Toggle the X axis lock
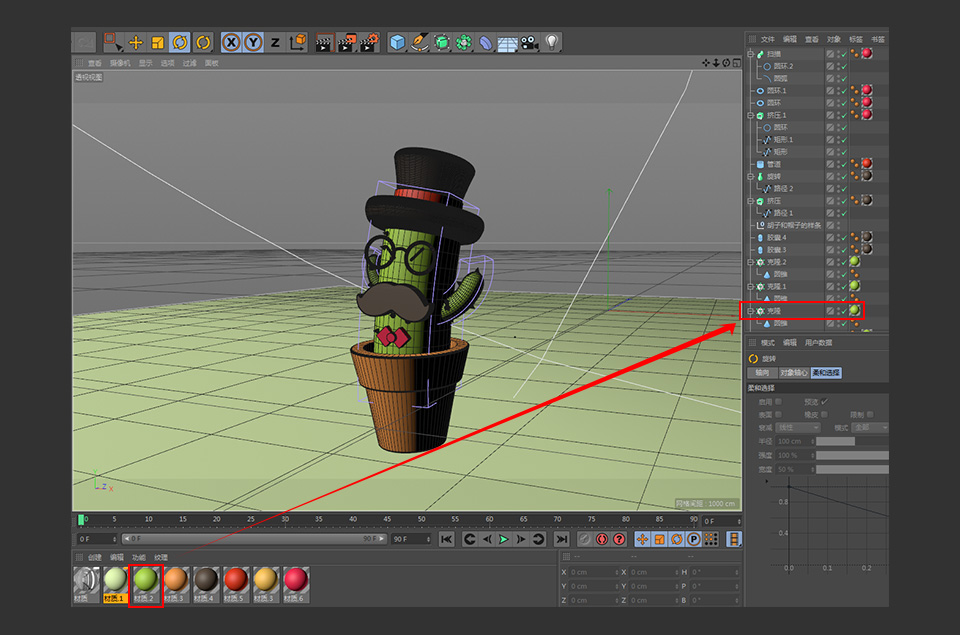The height and width of the screenshot is (635, 960). point(231,42)
